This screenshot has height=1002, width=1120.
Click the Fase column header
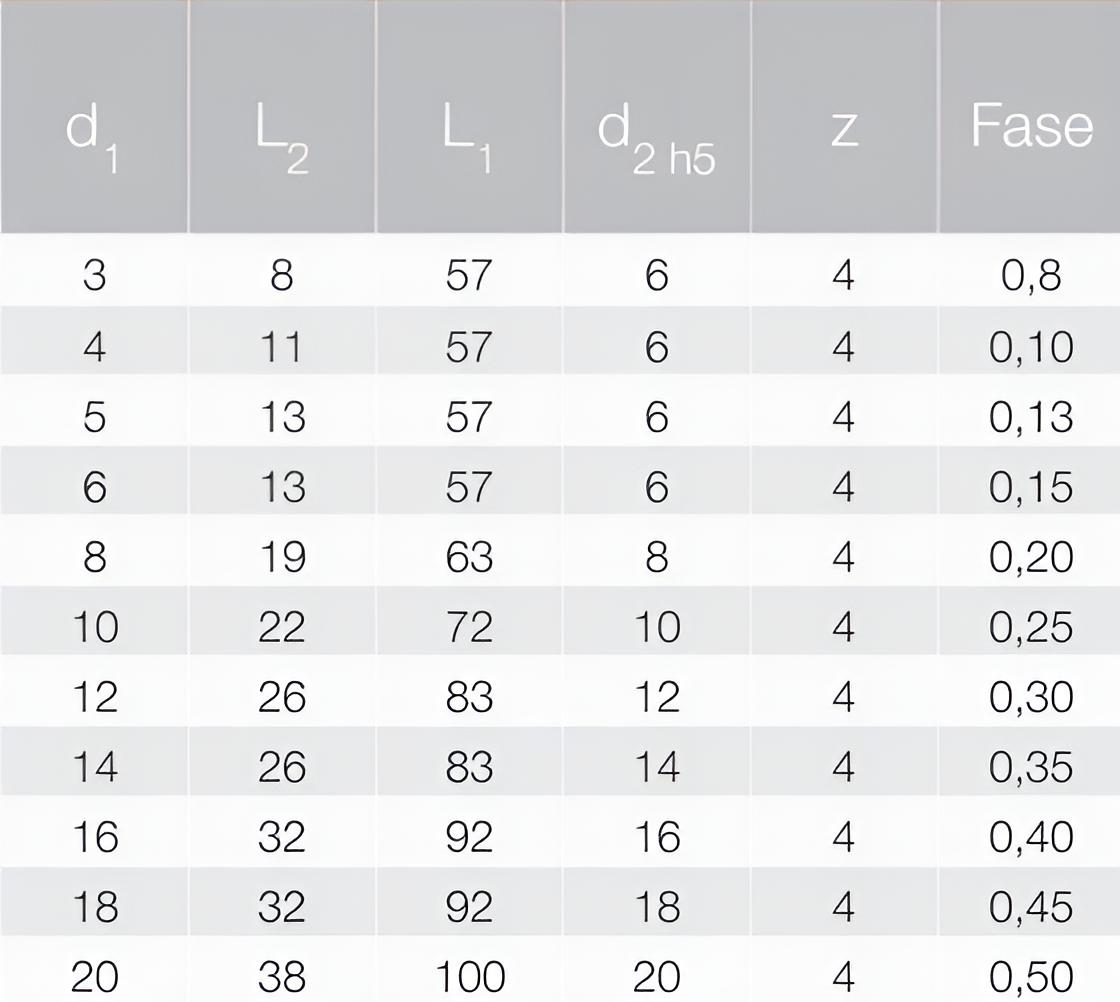pyautogui.click(x=1031, y=127)
